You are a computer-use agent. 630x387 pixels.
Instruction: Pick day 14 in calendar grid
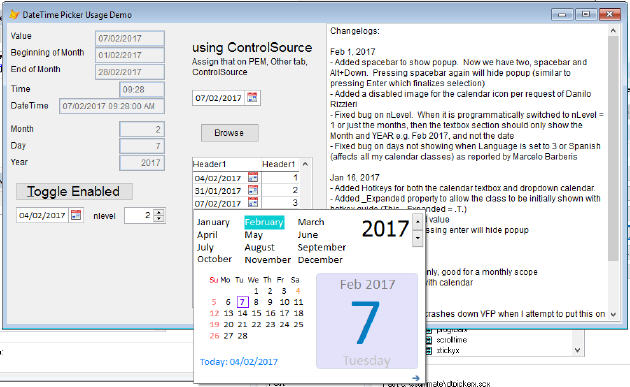pos(242,313)
